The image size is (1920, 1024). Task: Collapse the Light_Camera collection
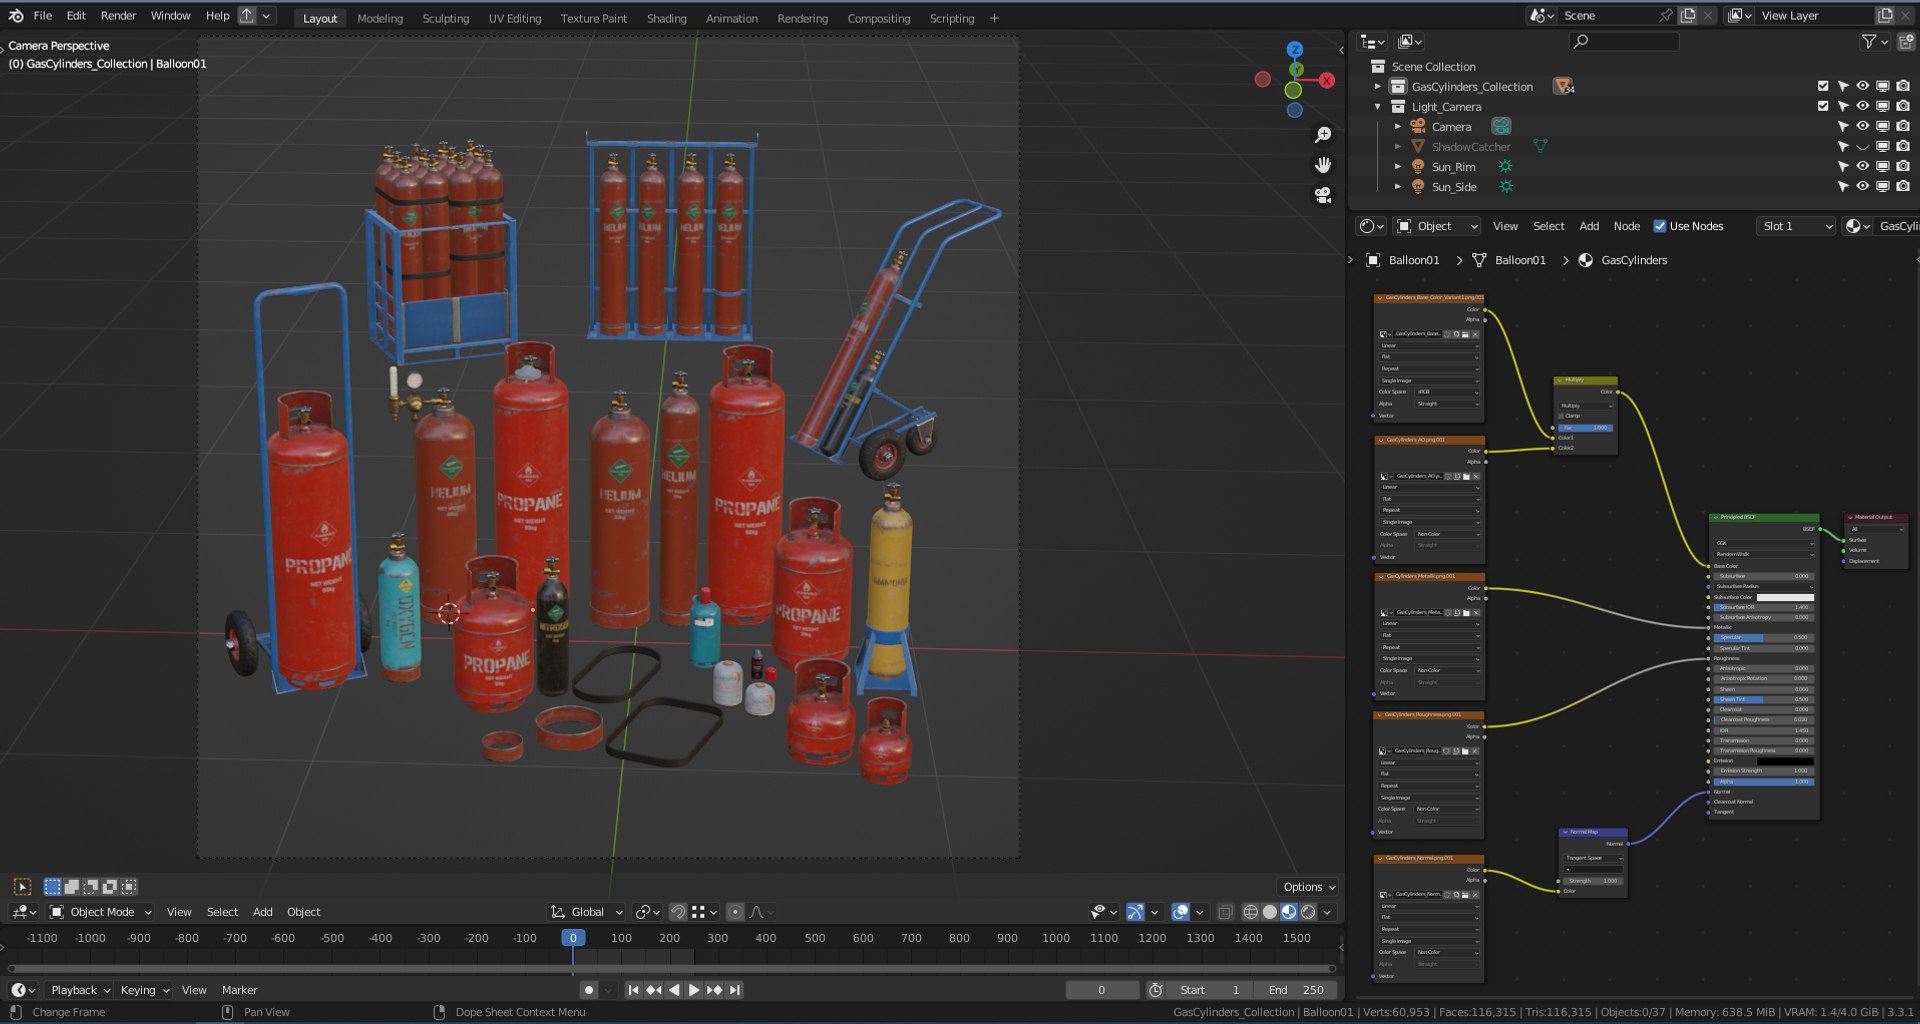pos(1378,107)
